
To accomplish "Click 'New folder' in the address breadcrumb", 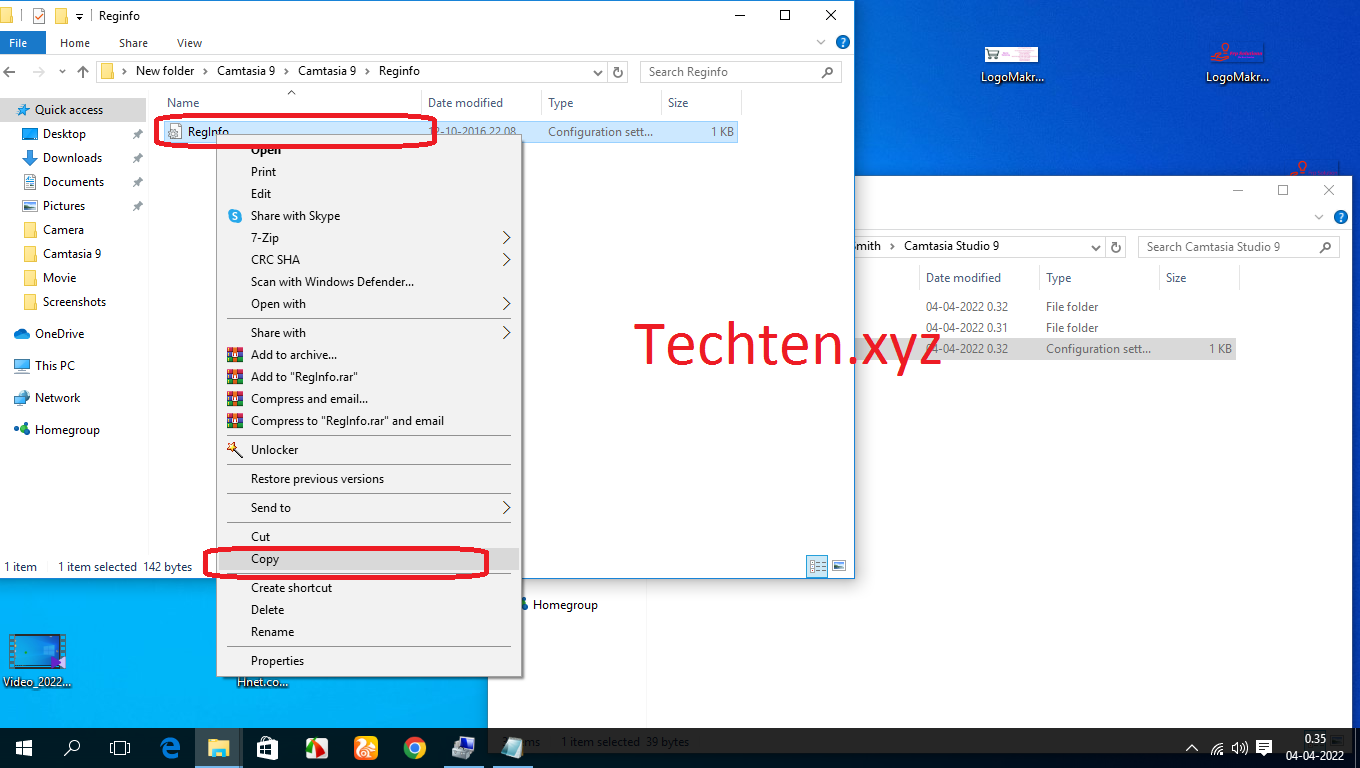I will pos(165,71).
